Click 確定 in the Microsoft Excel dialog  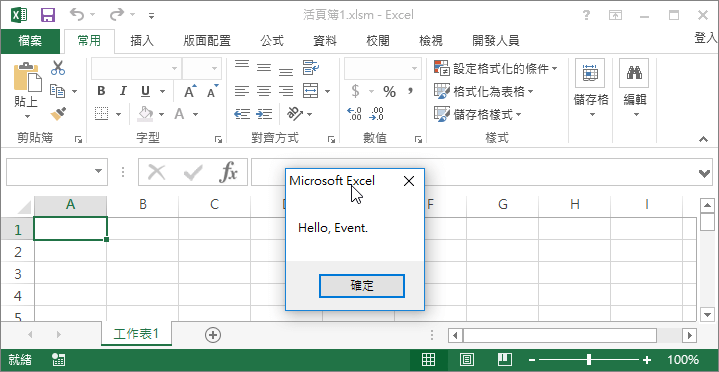[x=362, y=286]
